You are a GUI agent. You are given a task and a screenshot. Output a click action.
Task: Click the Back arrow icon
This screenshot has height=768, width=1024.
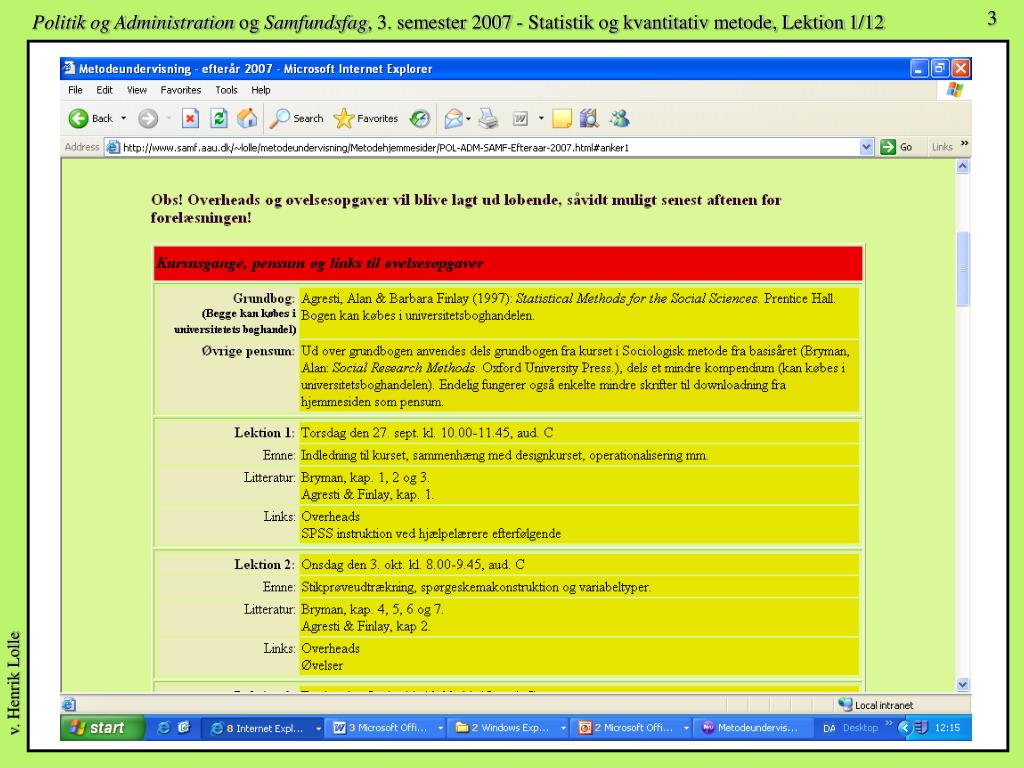click(x=78, y=118)
